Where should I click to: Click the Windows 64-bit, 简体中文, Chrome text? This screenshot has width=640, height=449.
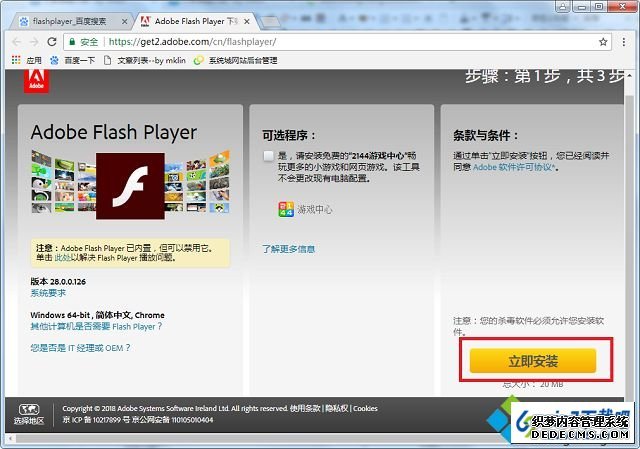pos(97,315)
